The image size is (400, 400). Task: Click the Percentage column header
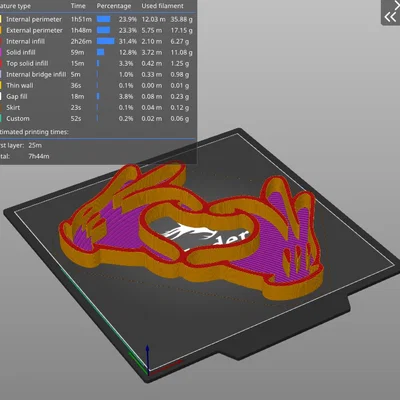(x=114, y=6)
